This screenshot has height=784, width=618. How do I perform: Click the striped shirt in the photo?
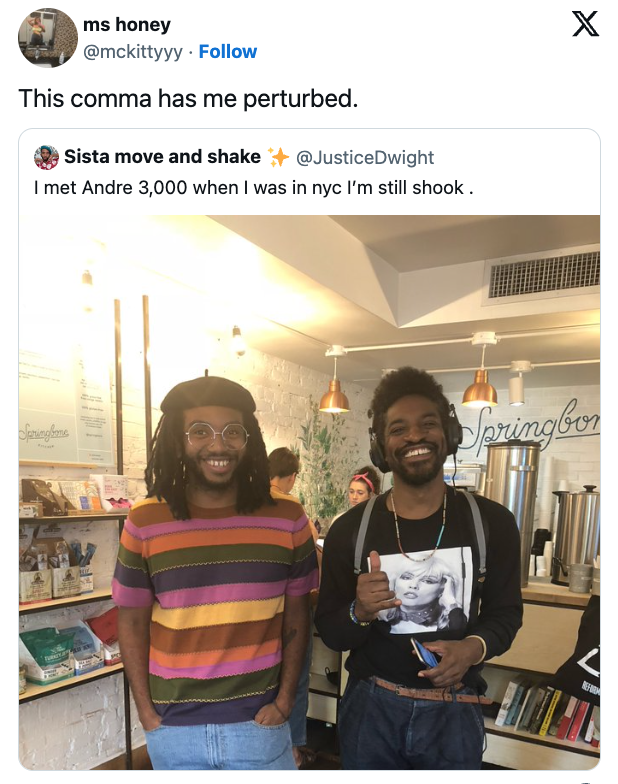[x=215, y=602]
